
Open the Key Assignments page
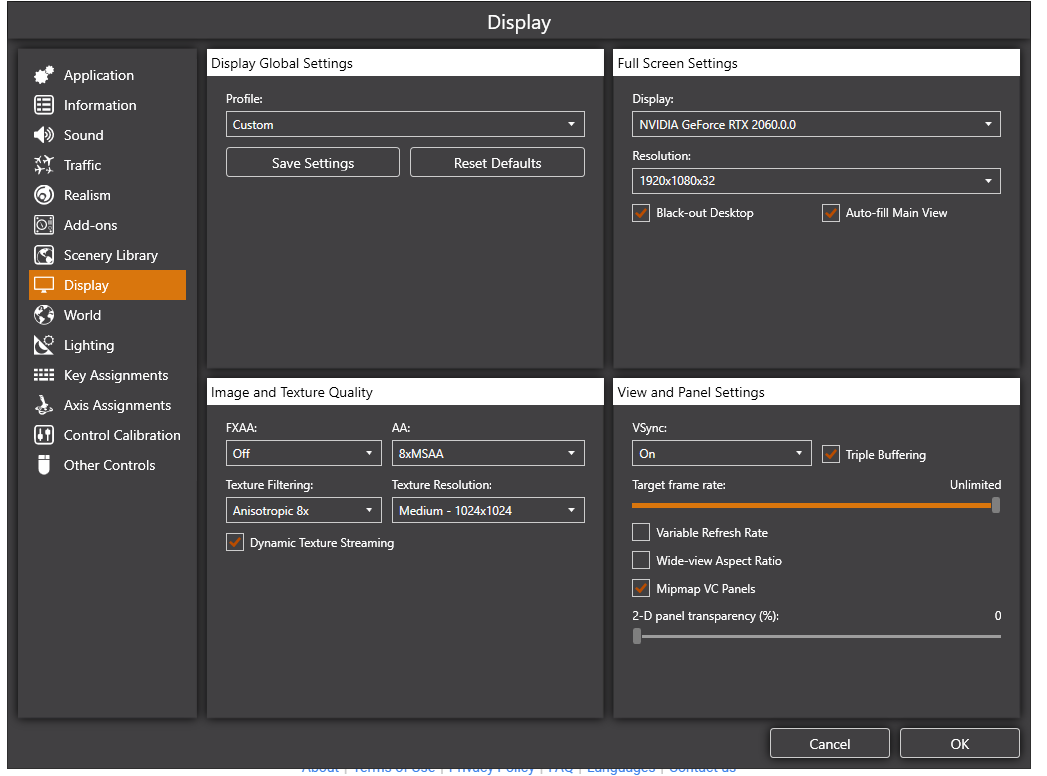point(108,375)
